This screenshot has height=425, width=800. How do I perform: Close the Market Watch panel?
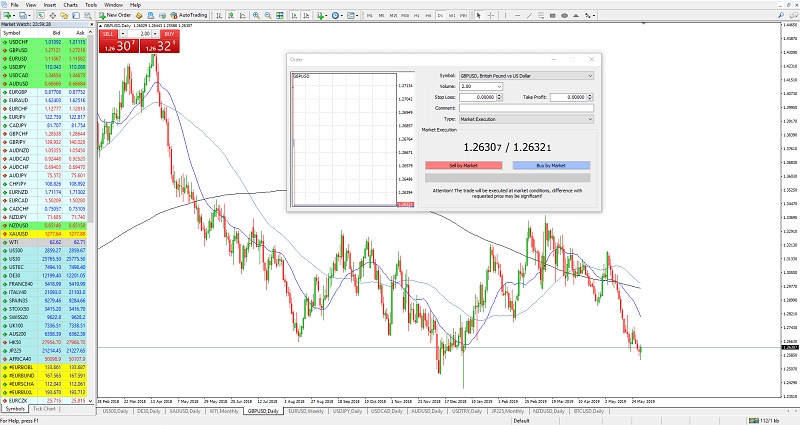pyautogui.click(x=92, y=24)
